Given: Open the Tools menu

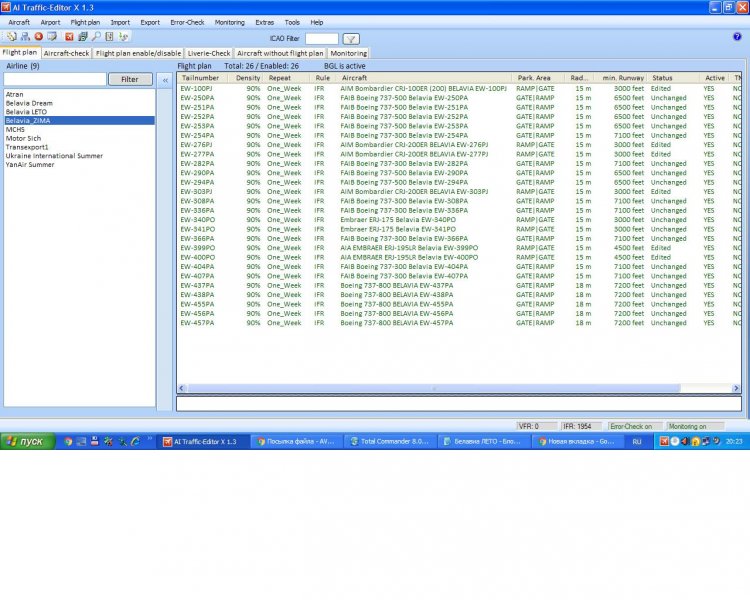Looking at the screenshot, I should (292, 22).
